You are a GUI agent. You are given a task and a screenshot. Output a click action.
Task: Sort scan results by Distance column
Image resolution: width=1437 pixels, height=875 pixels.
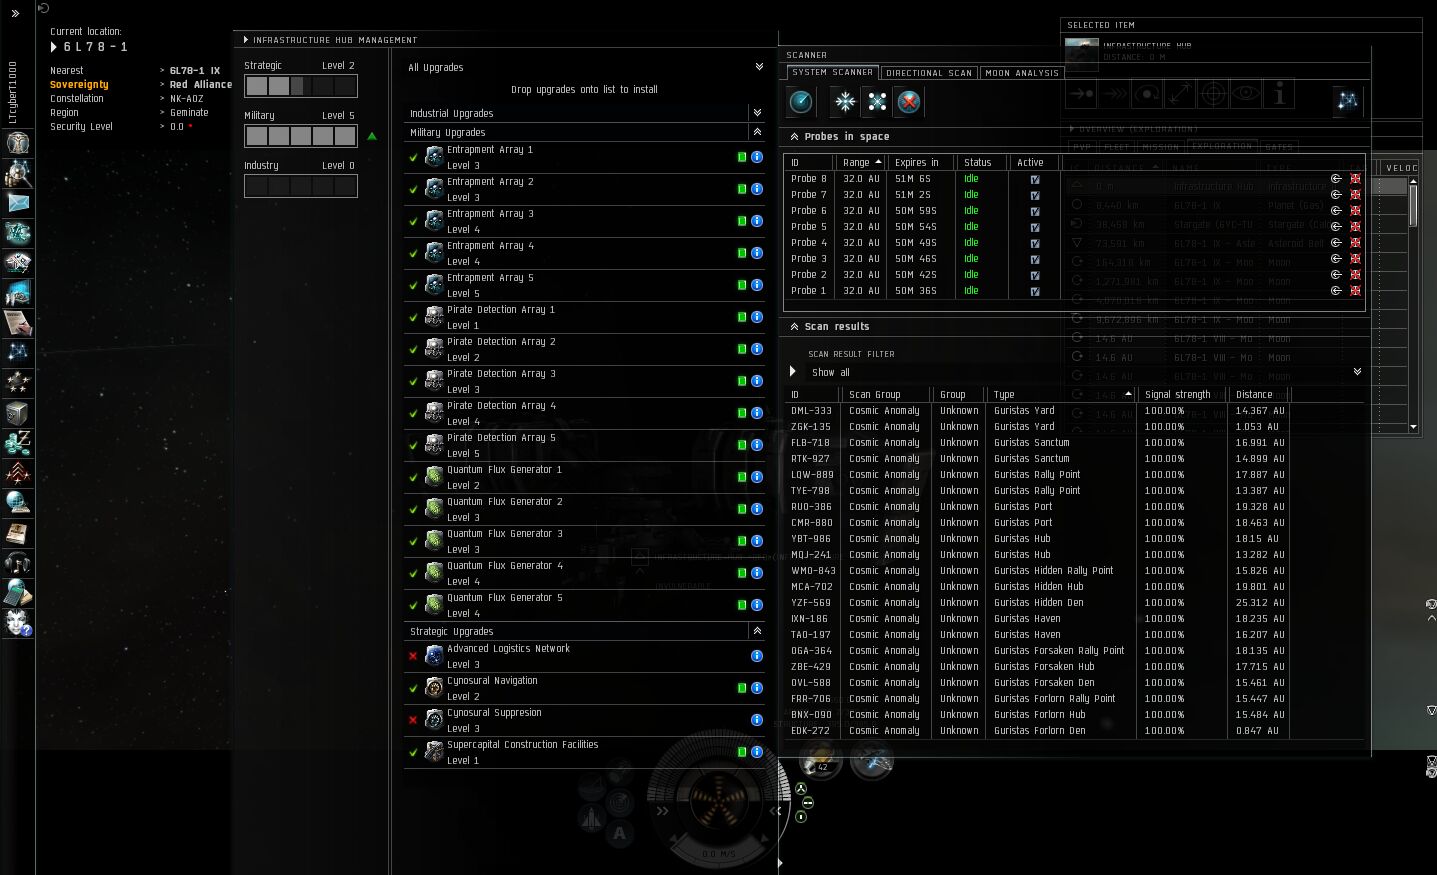pyautogui.click(x=1259, y=394)
